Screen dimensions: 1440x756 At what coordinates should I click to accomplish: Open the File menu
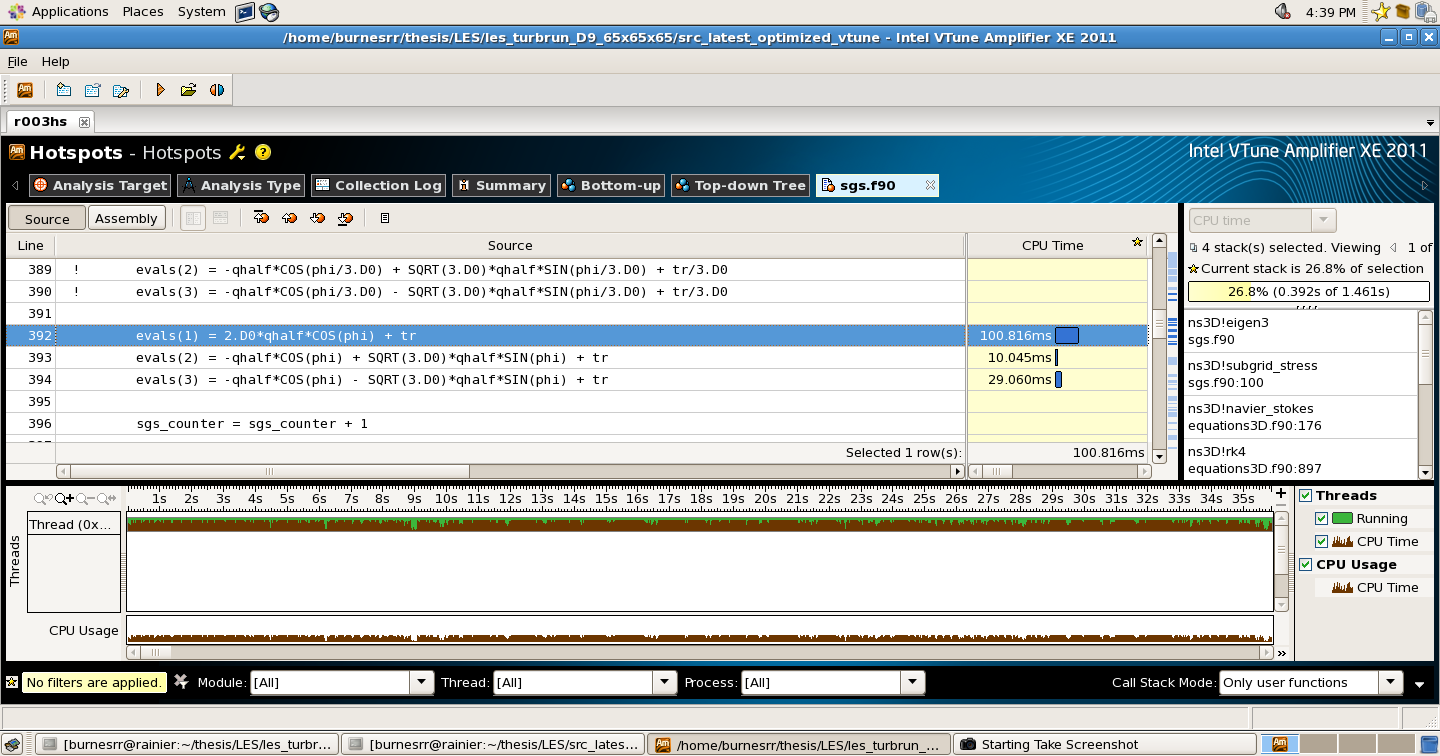point(17,62)
